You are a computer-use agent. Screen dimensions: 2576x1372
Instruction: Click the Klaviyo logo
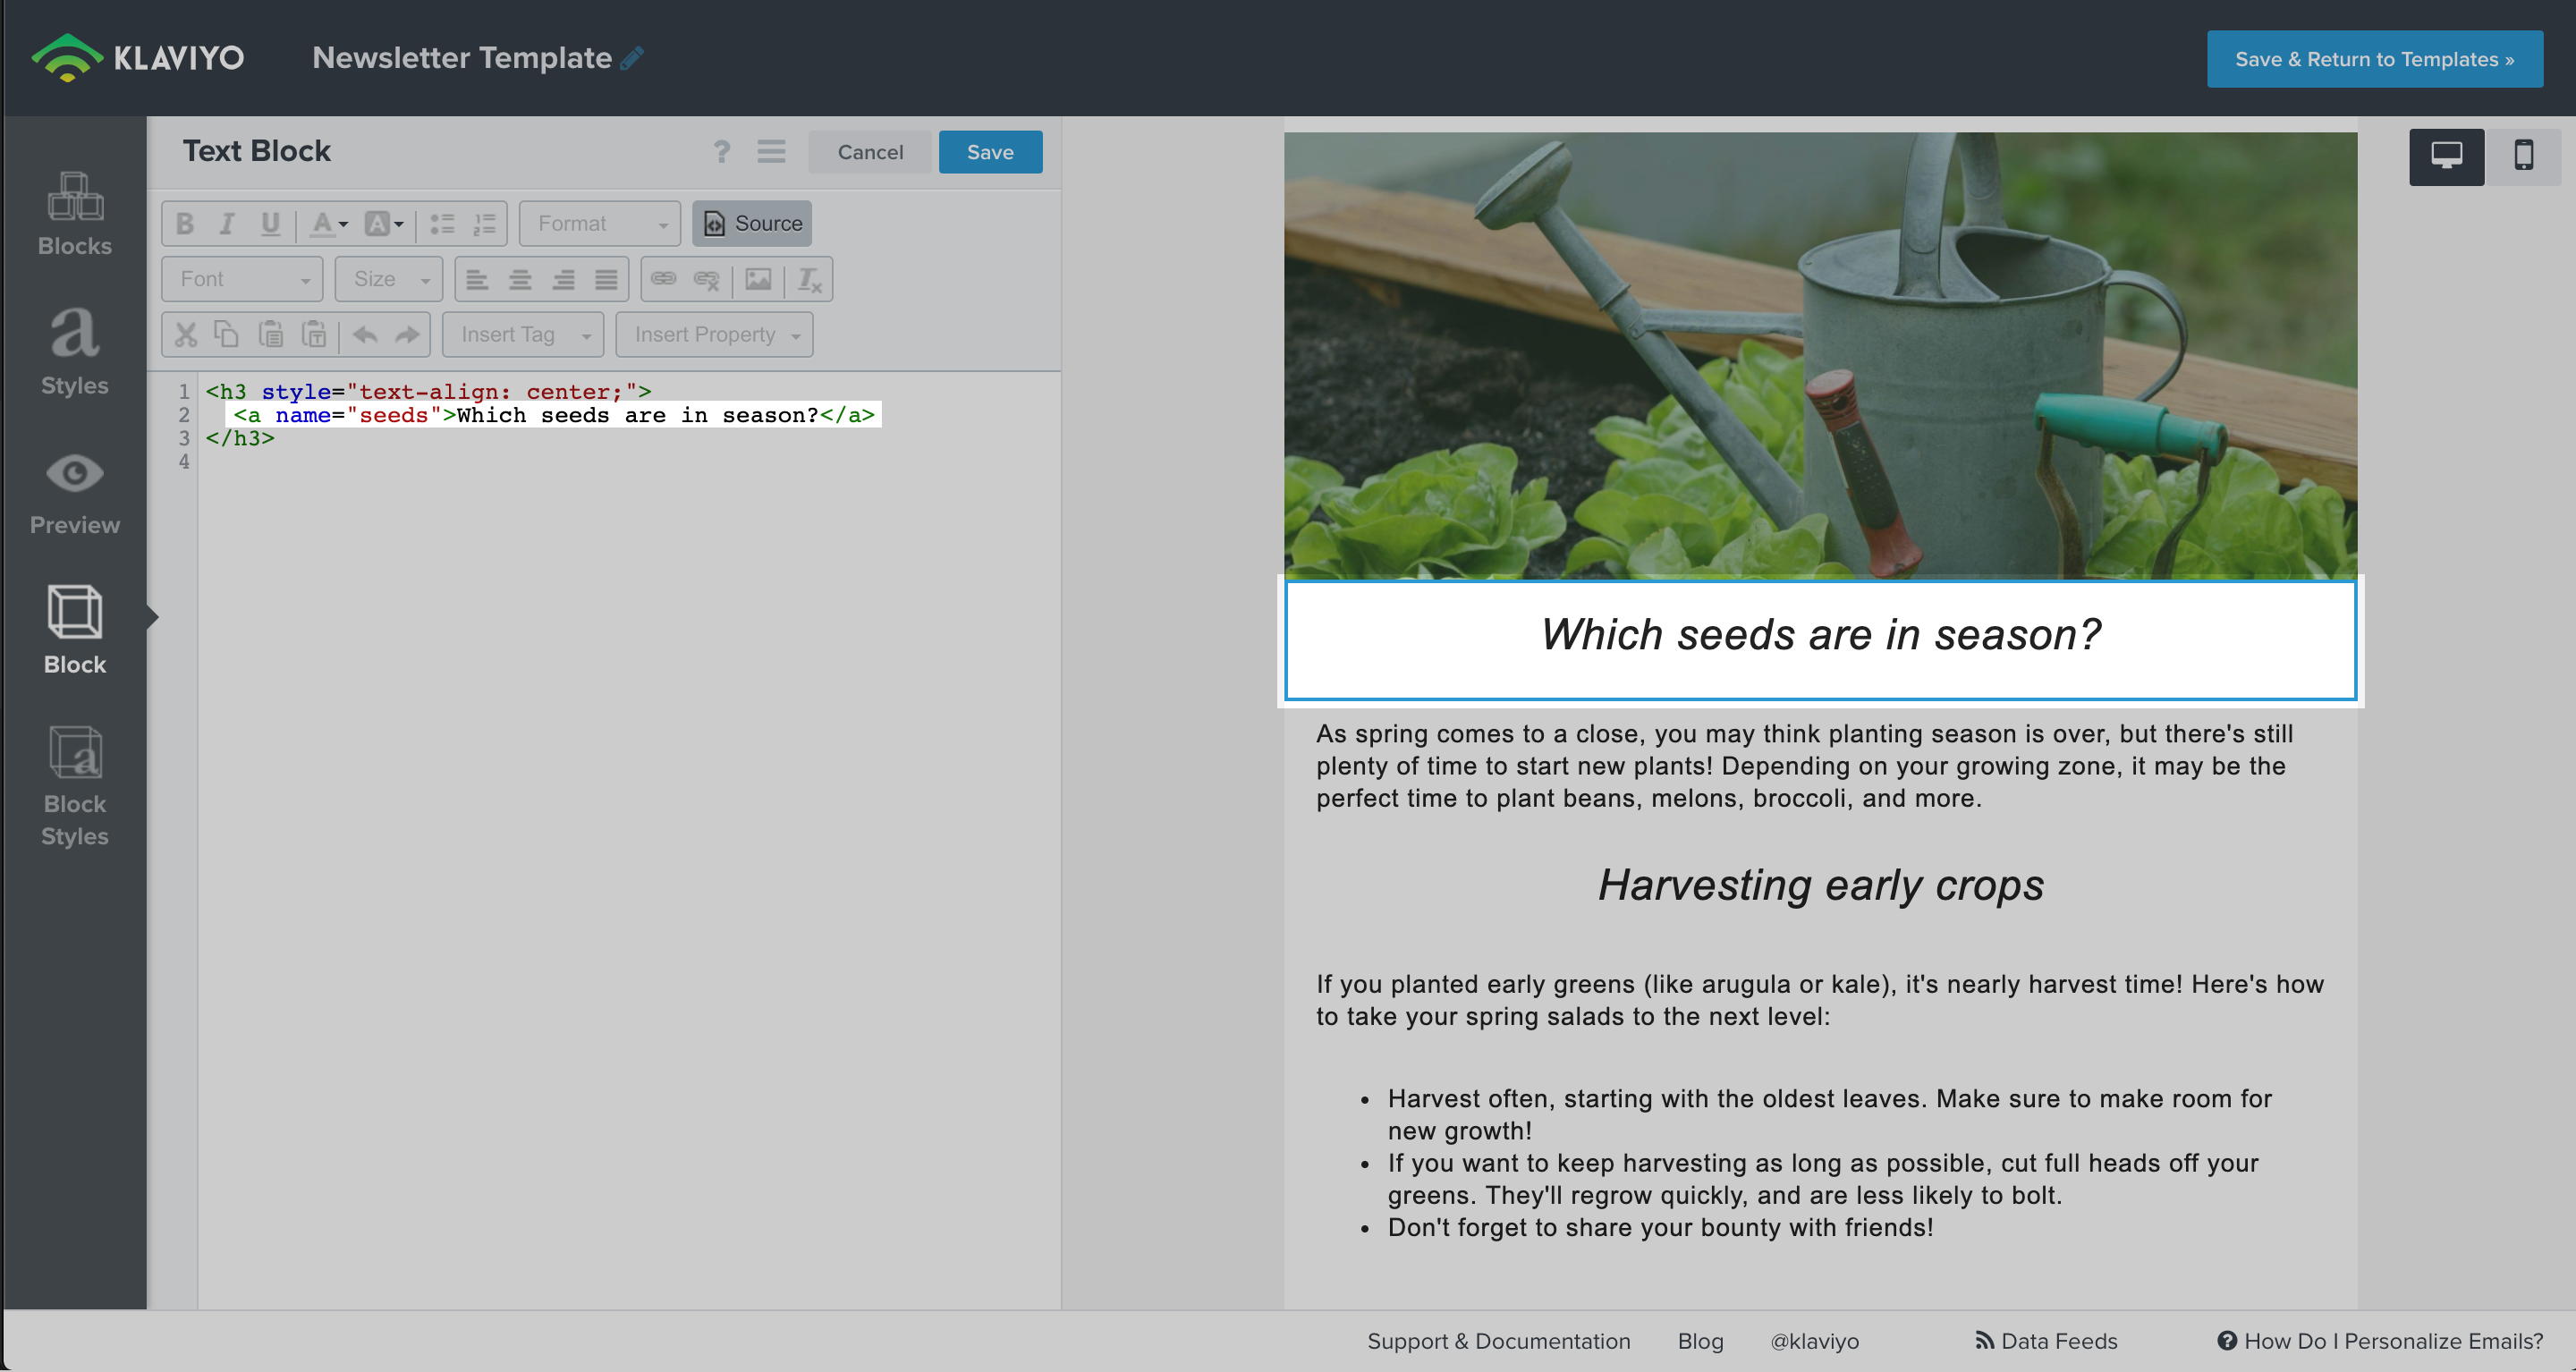coord(138,58)
